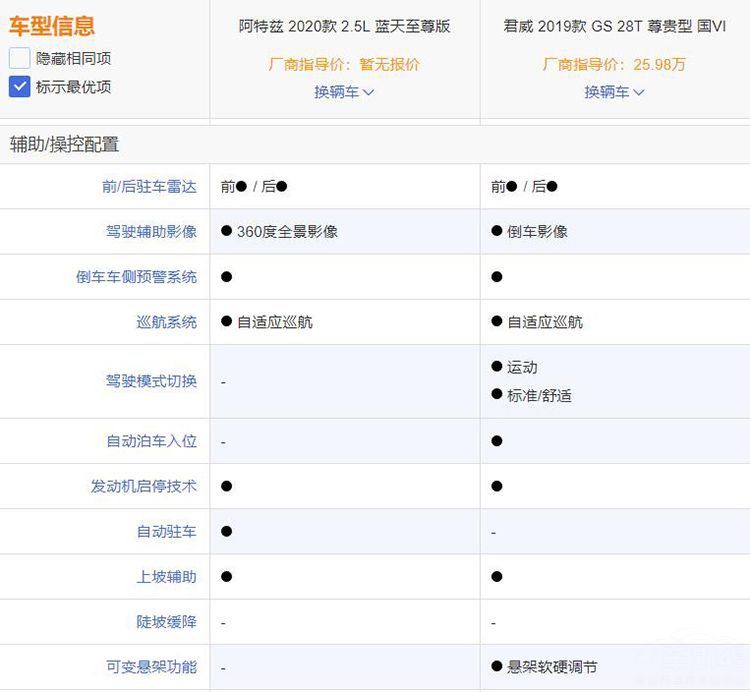
Task: Check the 隐藏相同项 checkbox
Action: coord(20,58)
